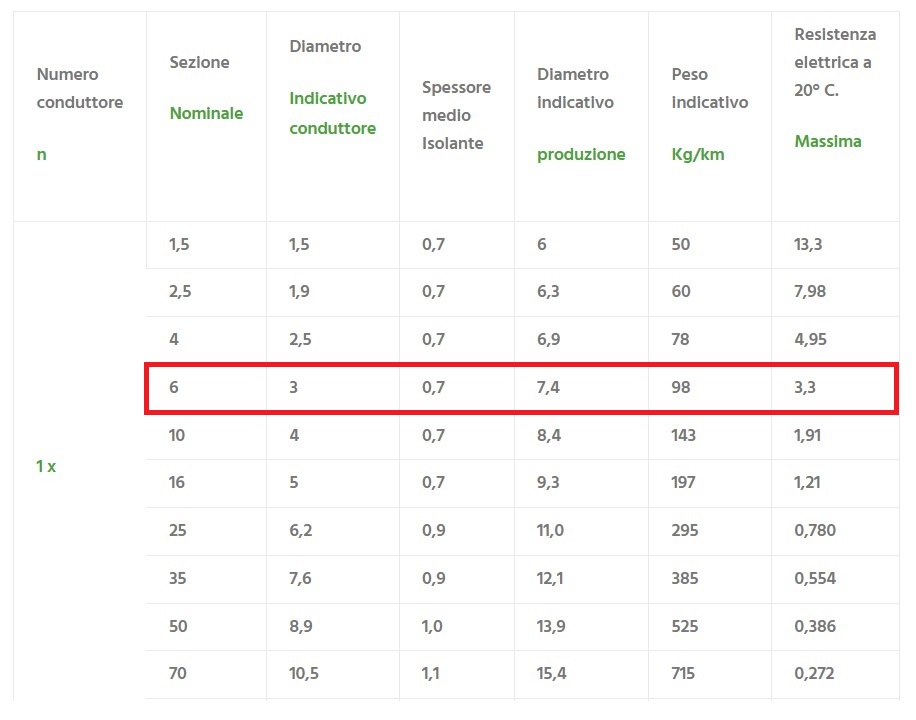Click the section value 25 cell

[178, 530]
